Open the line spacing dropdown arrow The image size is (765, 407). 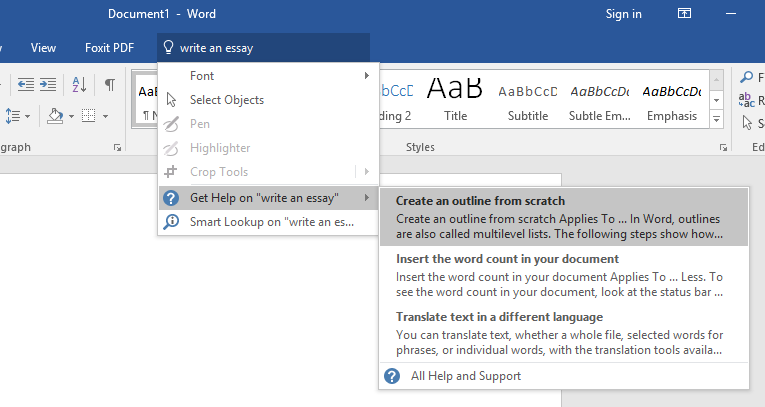click(27, 117)
